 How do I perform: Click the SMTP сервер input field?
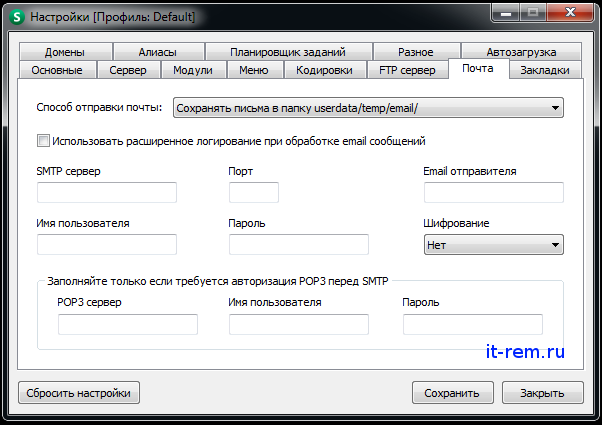pos(107,192)
